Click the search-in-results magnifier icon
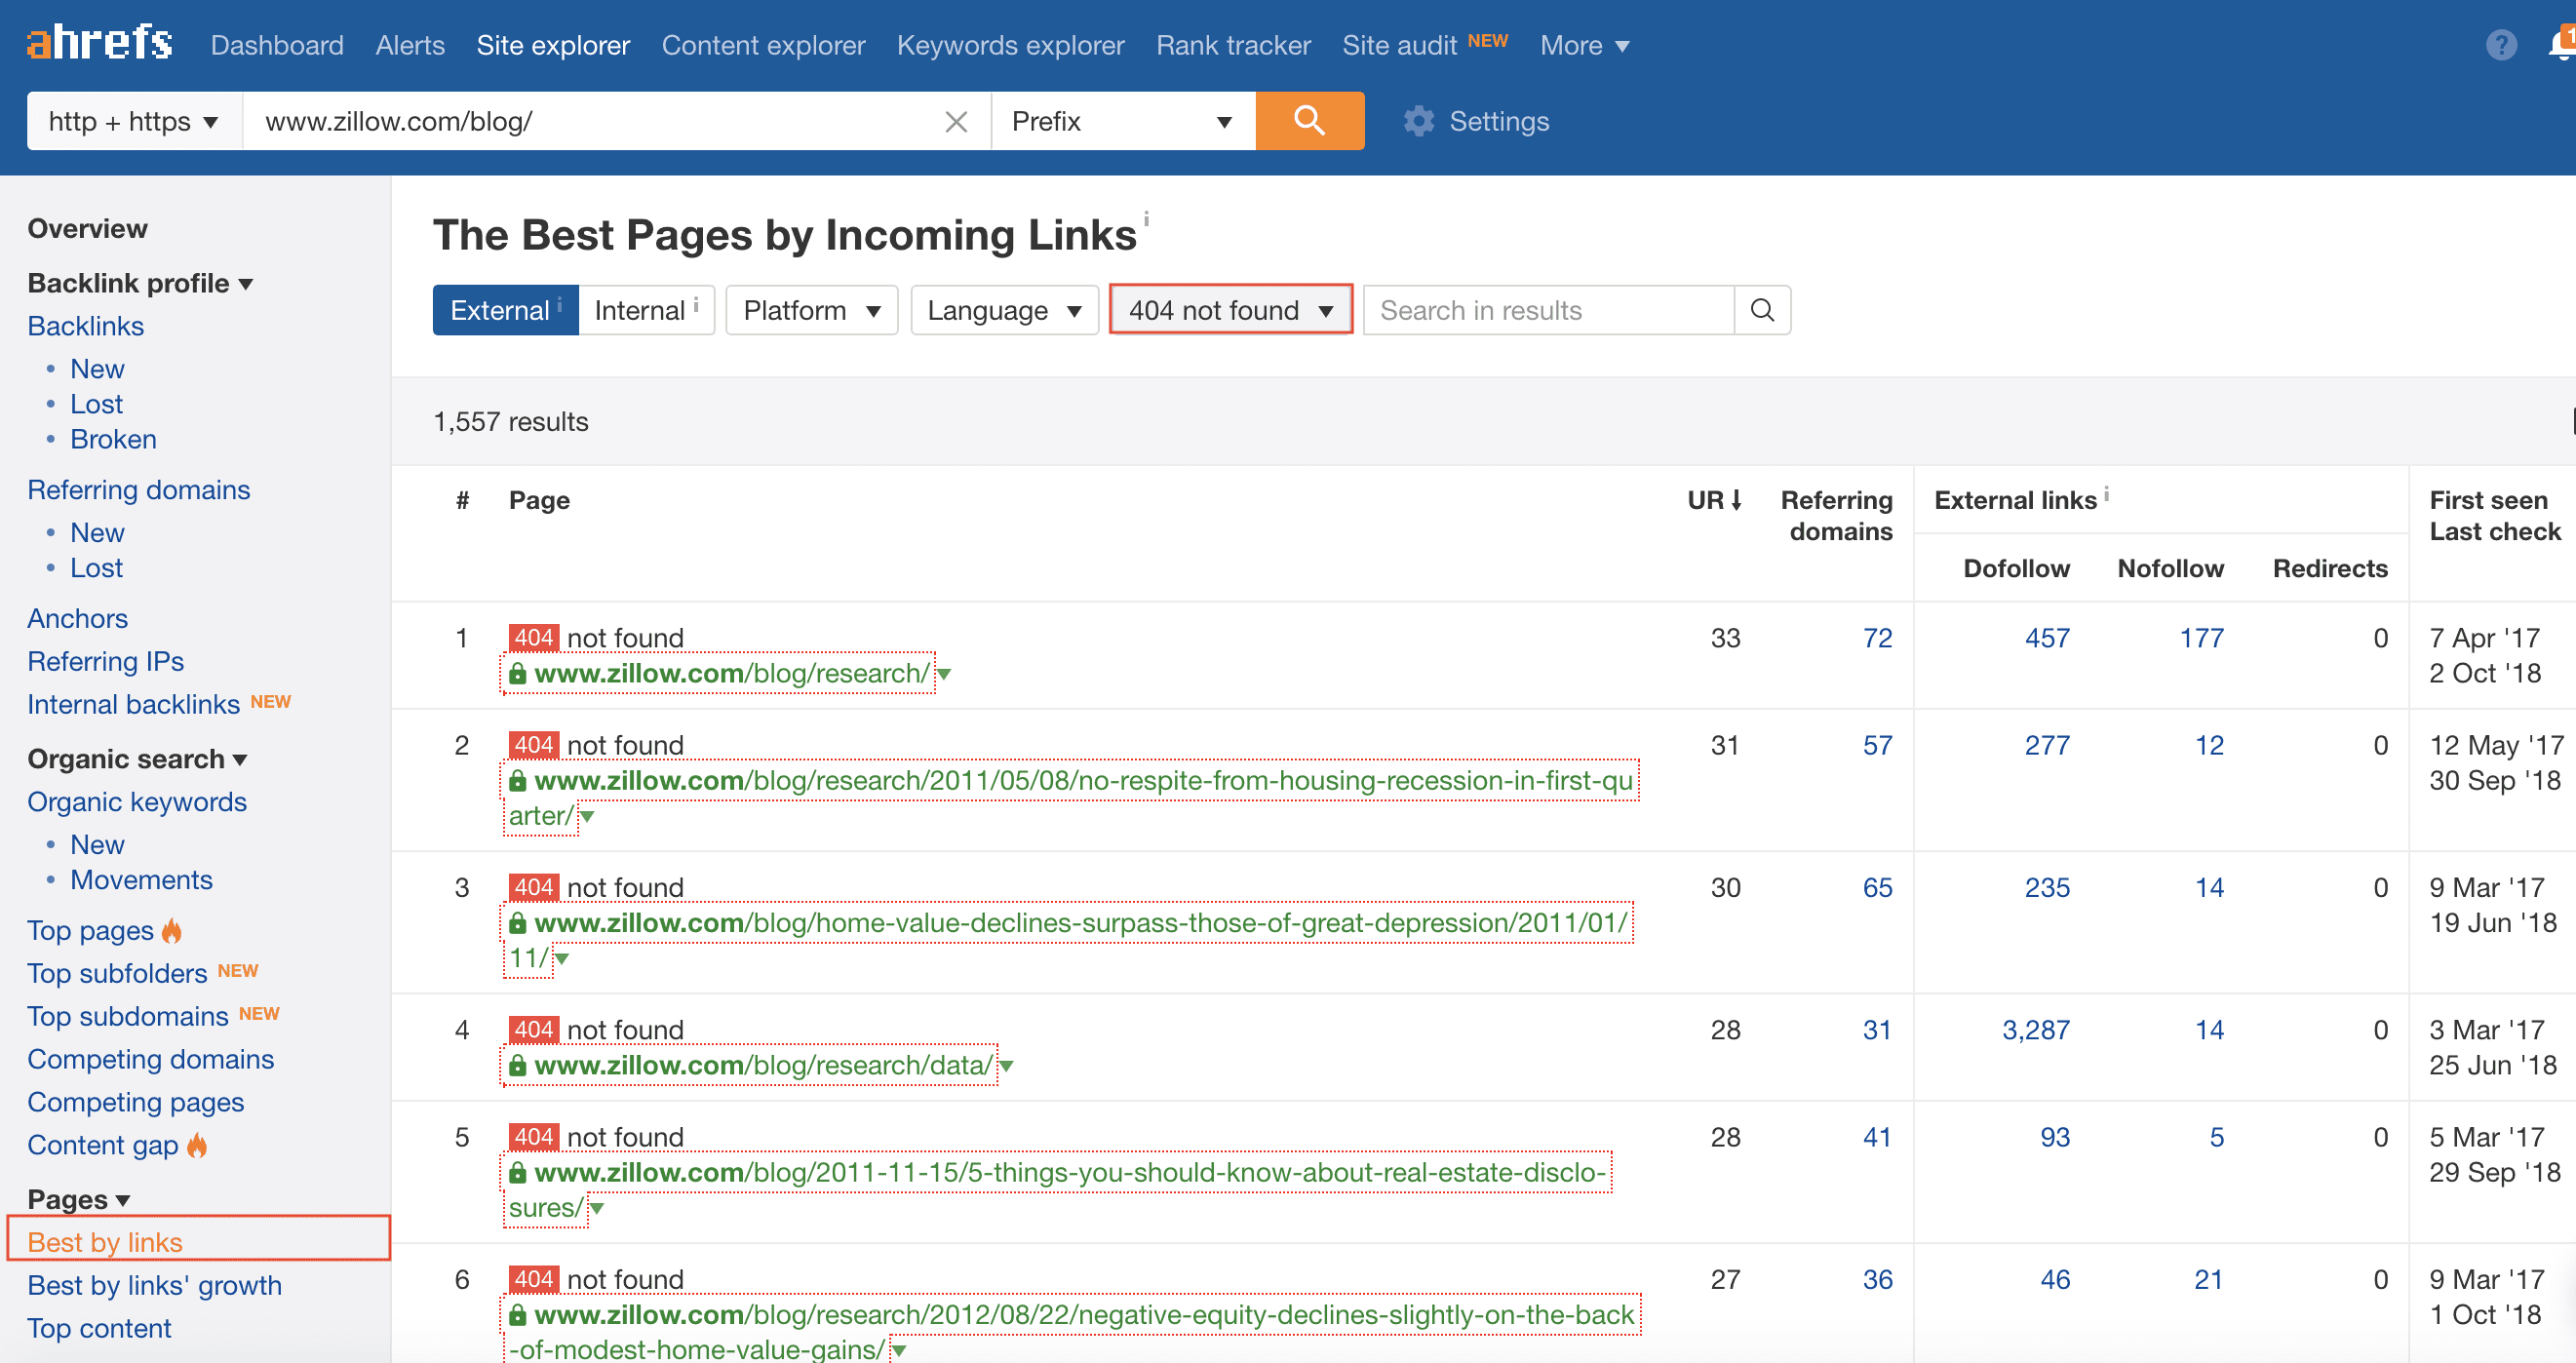 1762,310
